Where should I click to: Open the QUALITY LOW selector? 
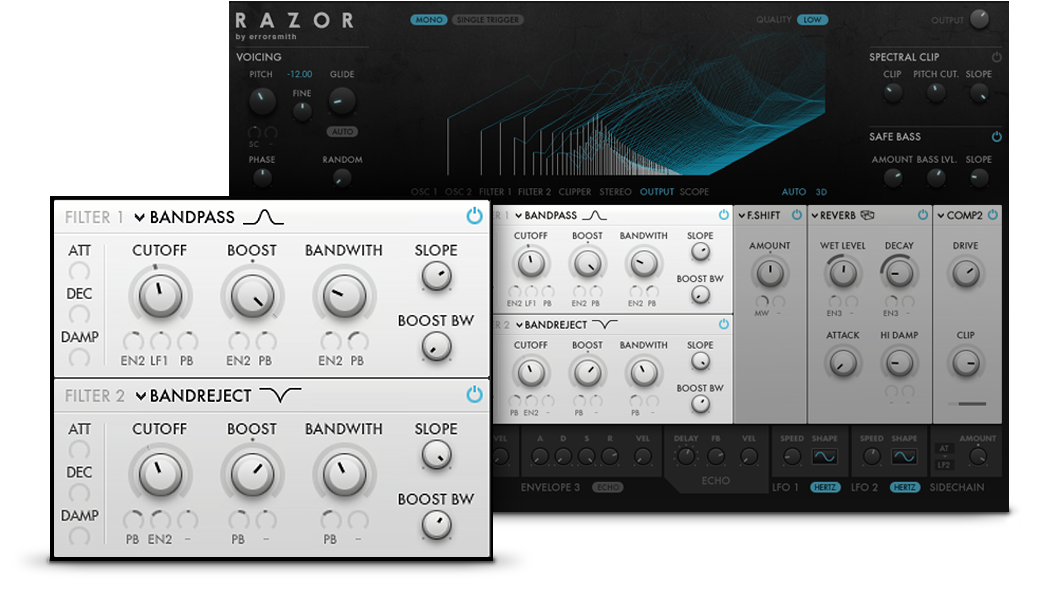tap(812, 20)
